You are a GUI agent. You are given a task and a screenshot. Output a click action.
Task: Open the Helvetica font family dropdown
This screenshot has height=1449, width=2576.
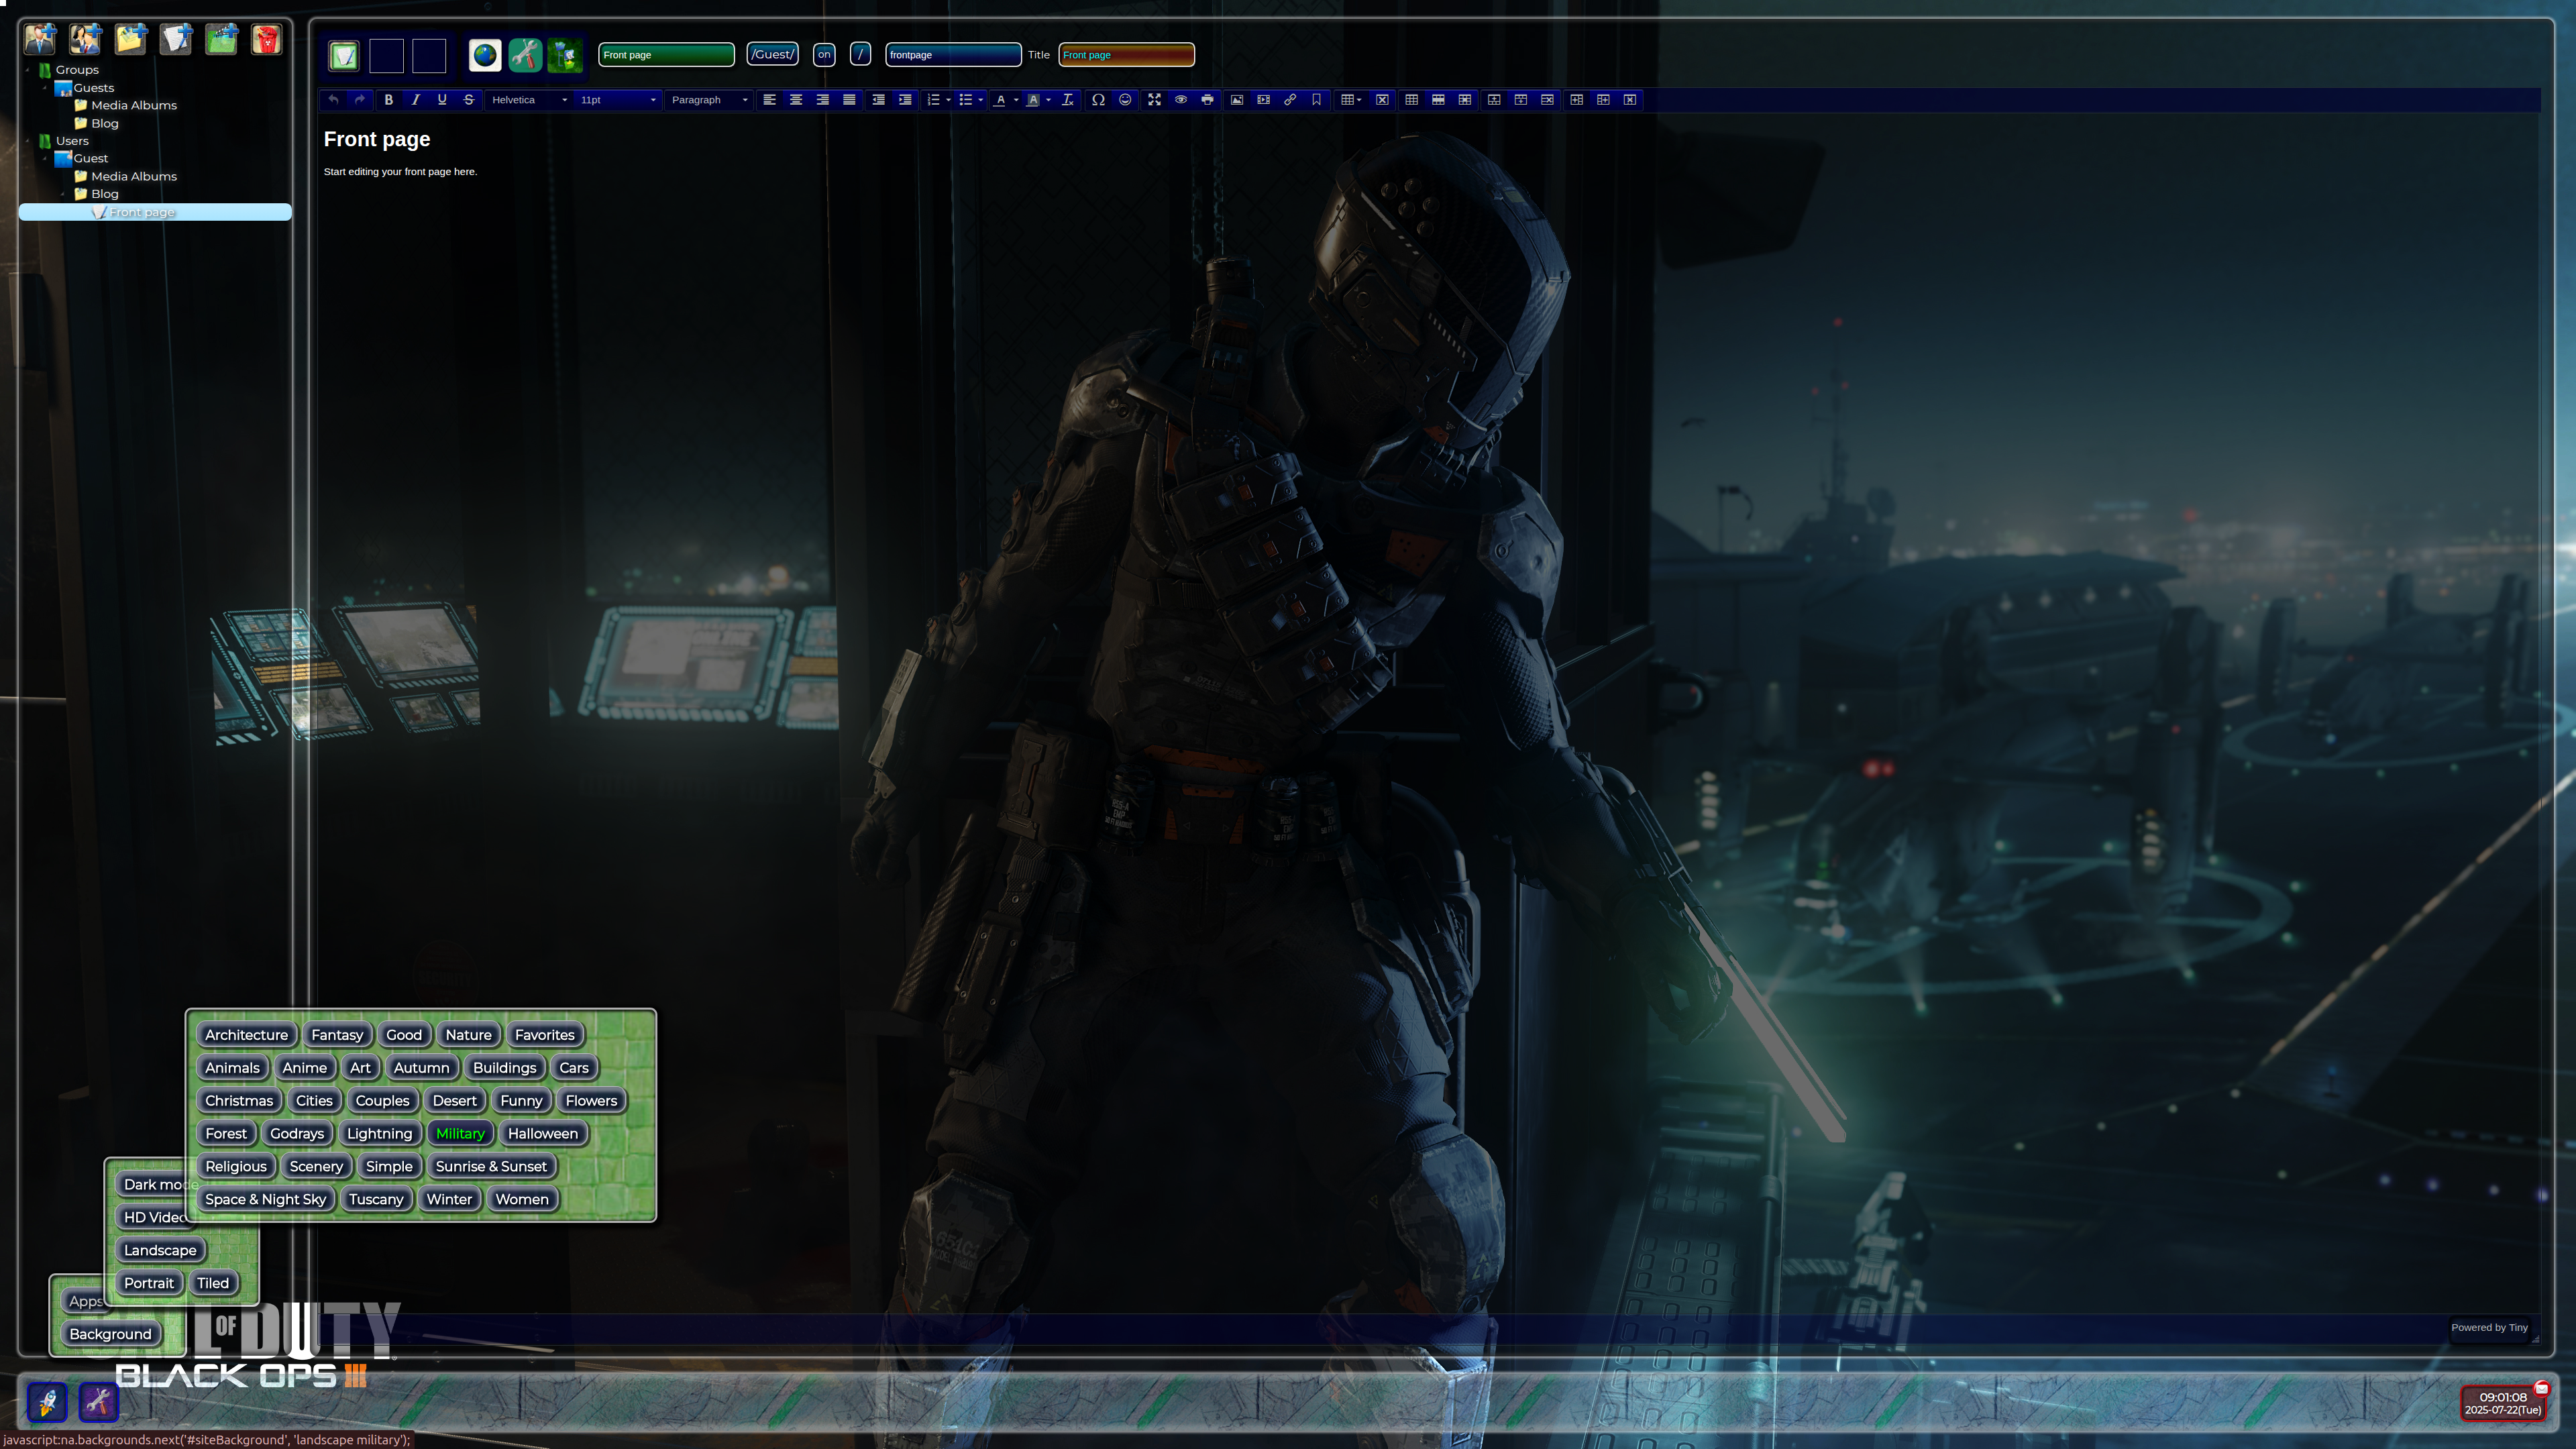click(528, 100)
